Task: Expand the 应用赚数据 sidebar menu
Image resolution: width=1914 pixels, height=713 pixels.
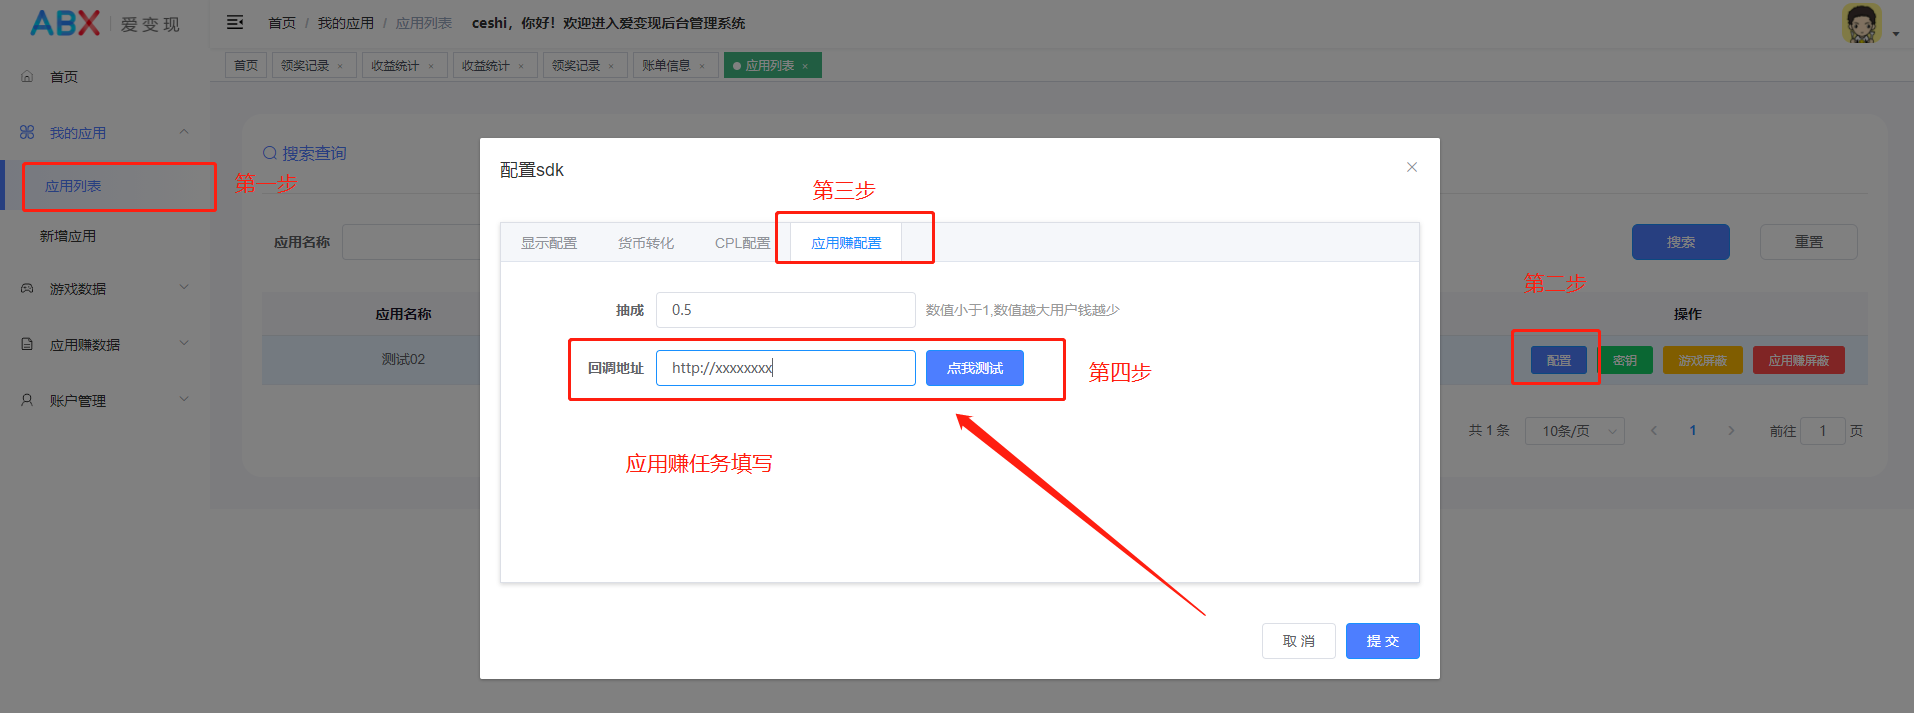Action: [105, 345]
